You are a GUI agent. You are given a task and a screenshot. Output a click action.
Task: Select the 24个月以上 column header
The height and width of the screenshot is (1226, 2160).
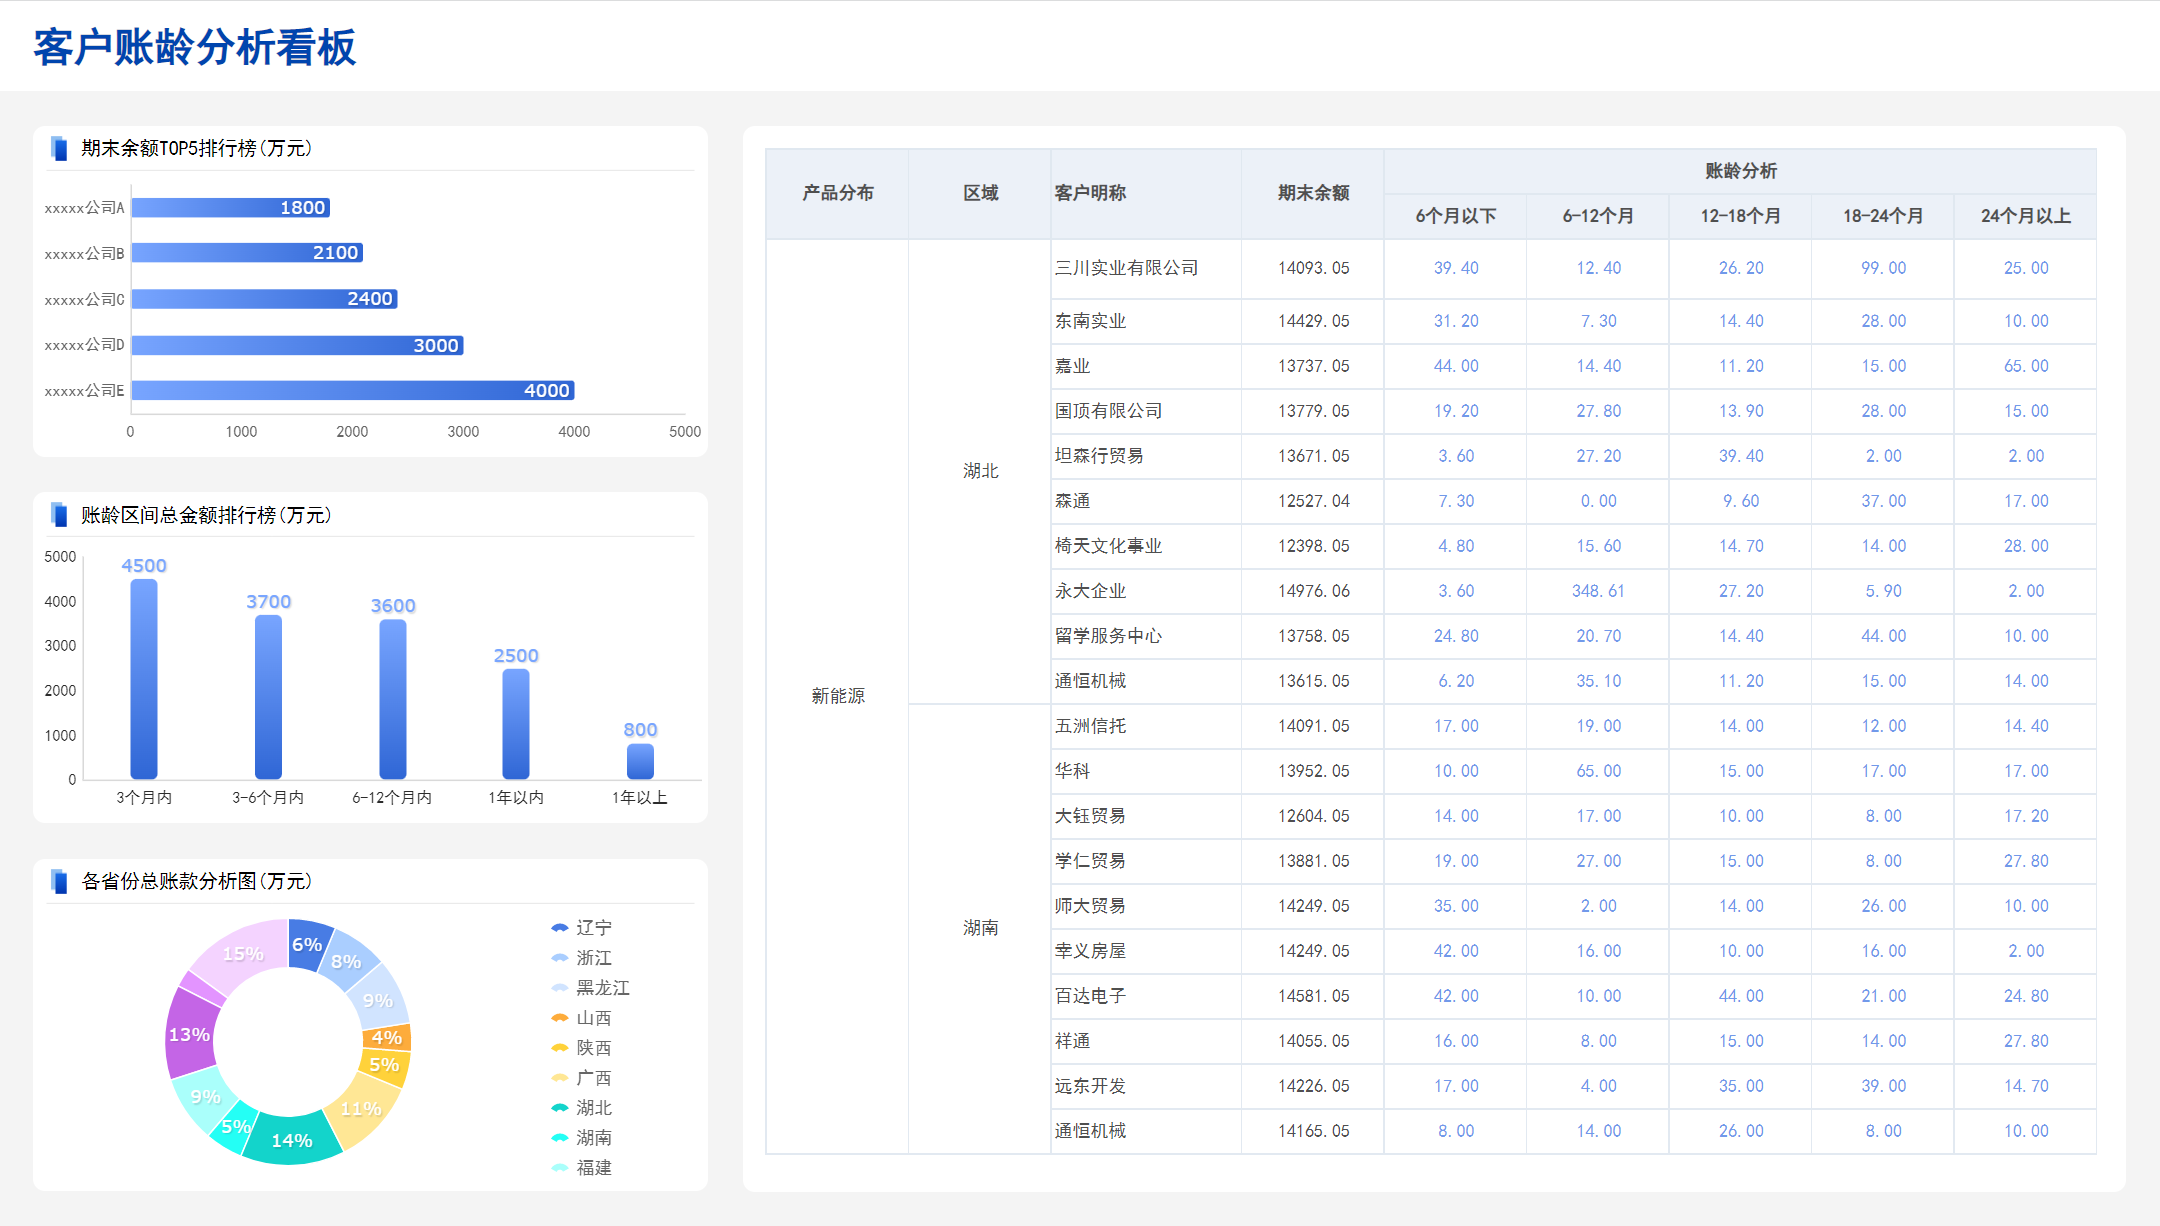(x=2025, y=216)
